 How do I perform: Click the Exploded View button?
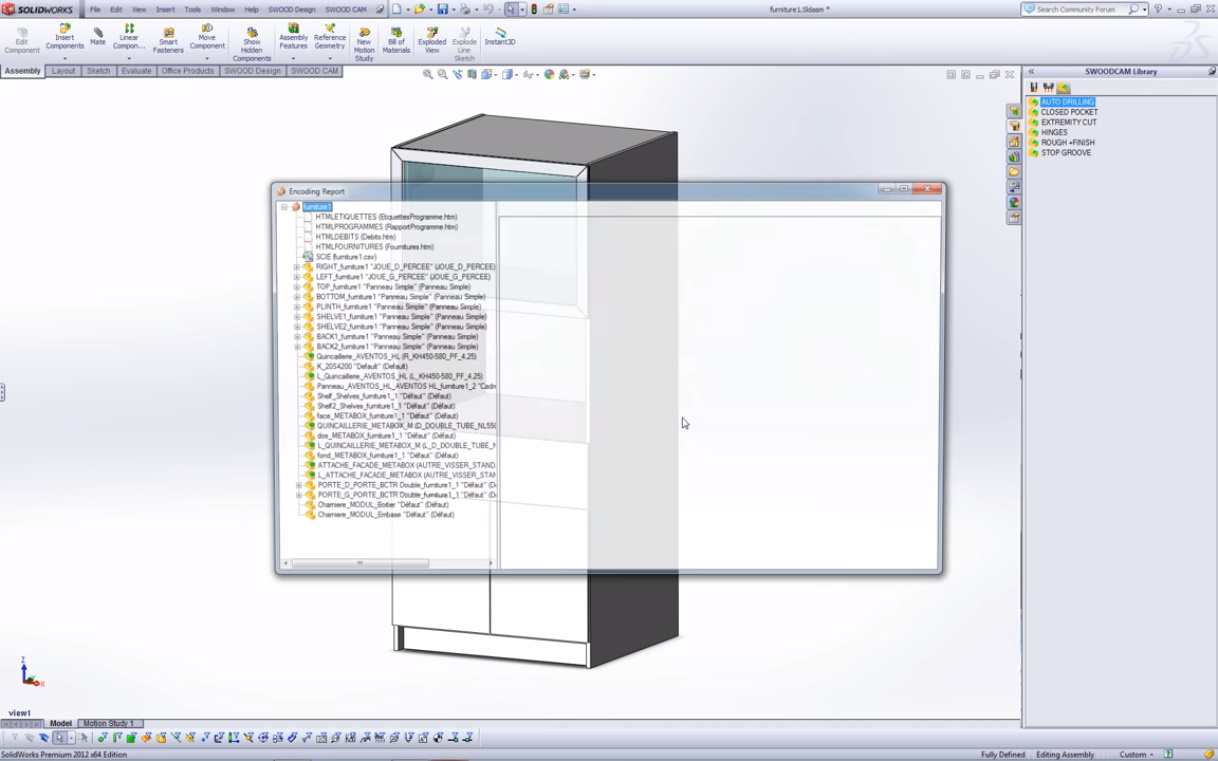432,40
